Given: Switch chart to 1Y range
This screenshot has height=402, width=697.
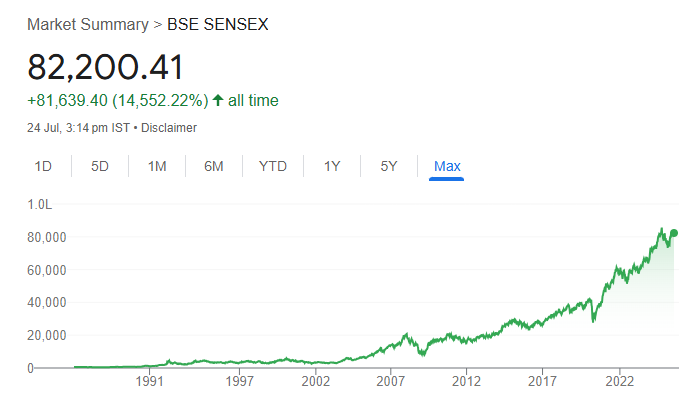Looking at the screenshot, I should click(x=332, y=166).
